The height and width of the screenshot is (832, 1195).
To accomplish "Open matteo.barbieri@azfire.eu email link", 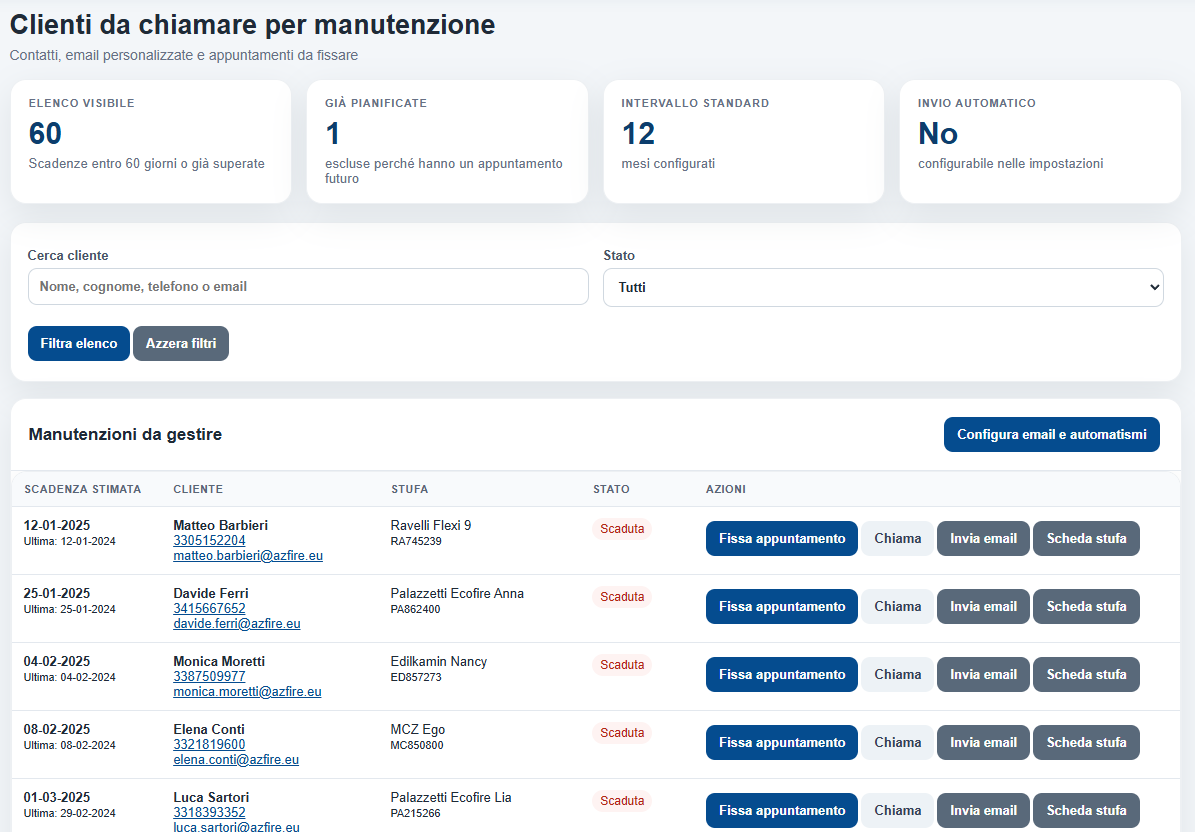I will (x=248, y=555).
